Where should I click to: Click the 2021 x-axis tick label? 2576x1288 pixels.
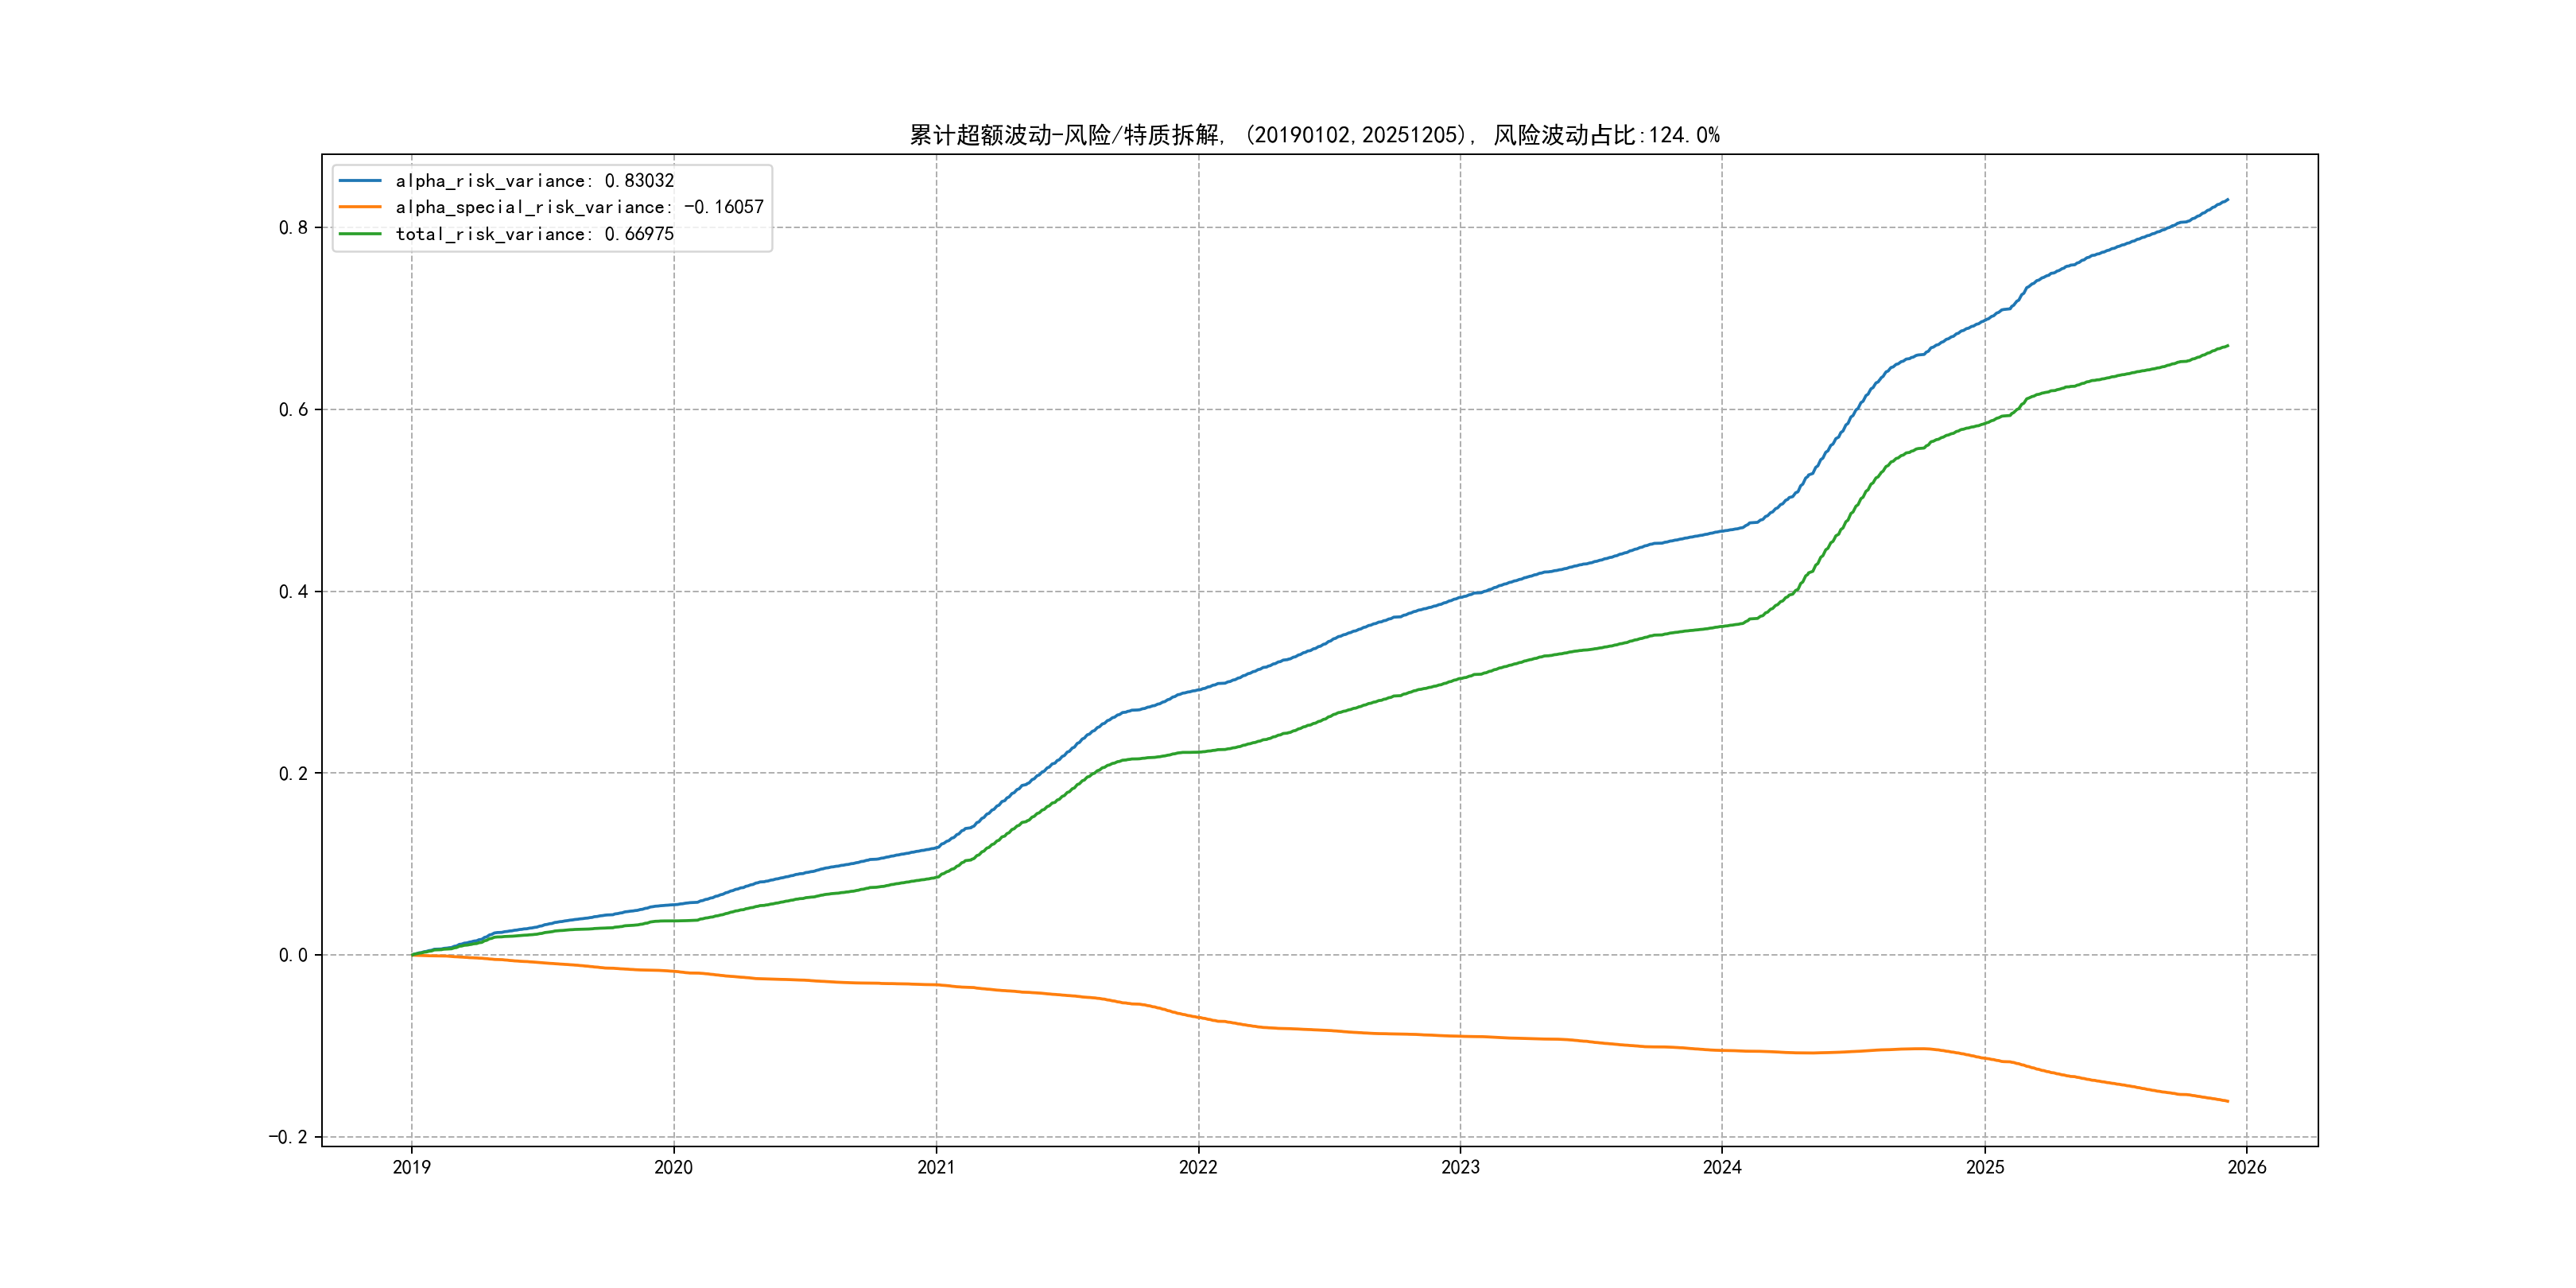(936, 1167)
